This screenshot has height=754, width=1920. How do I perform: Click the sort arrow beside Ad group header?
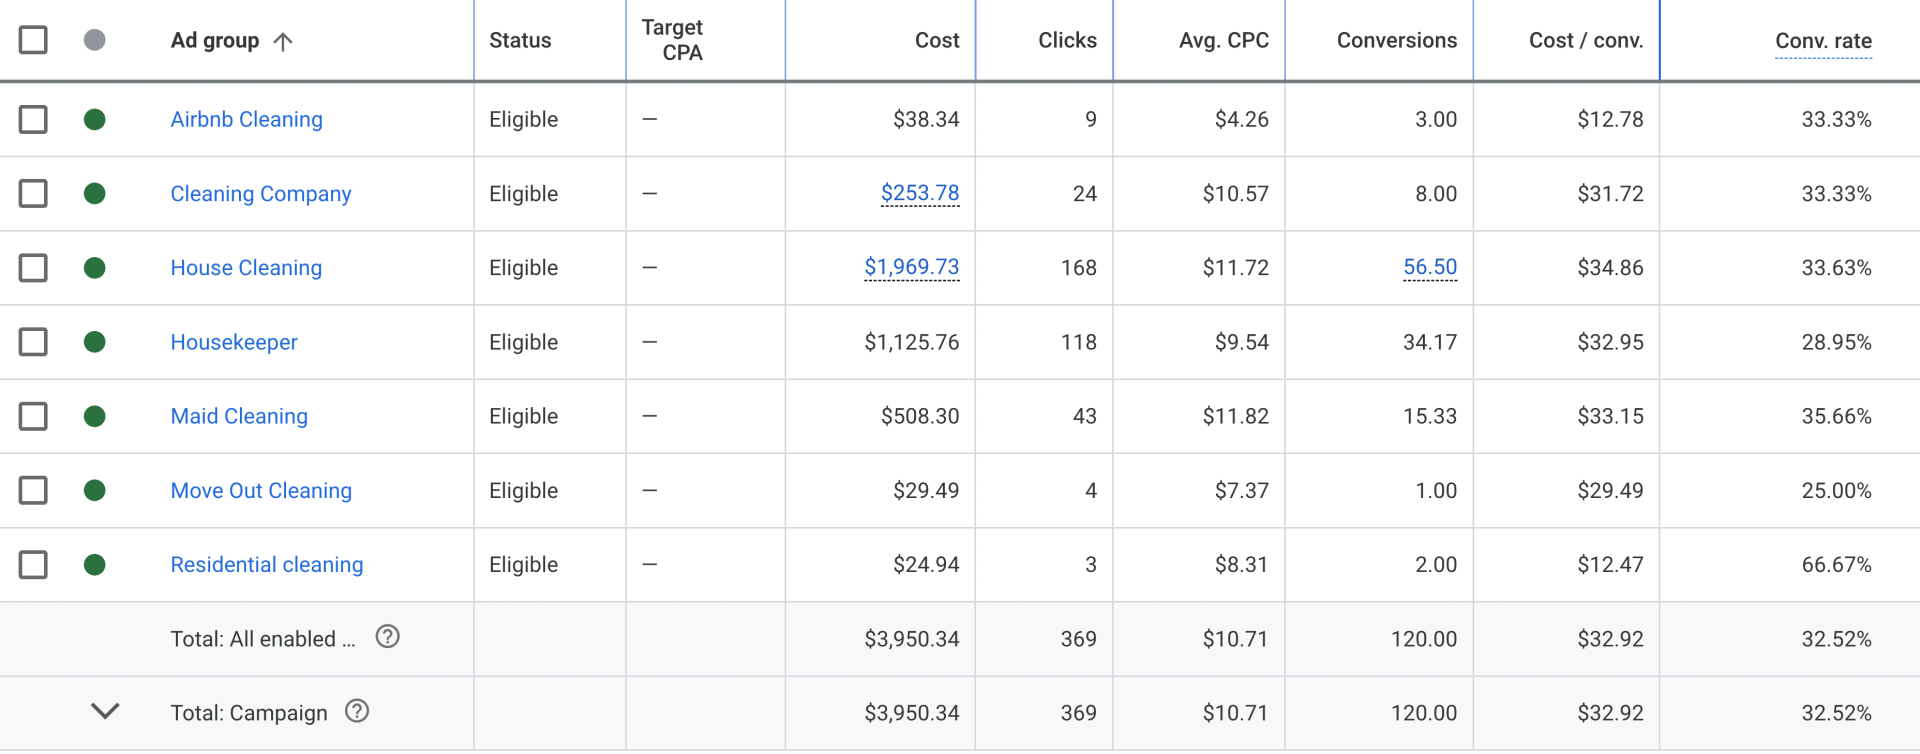[283, 41]
